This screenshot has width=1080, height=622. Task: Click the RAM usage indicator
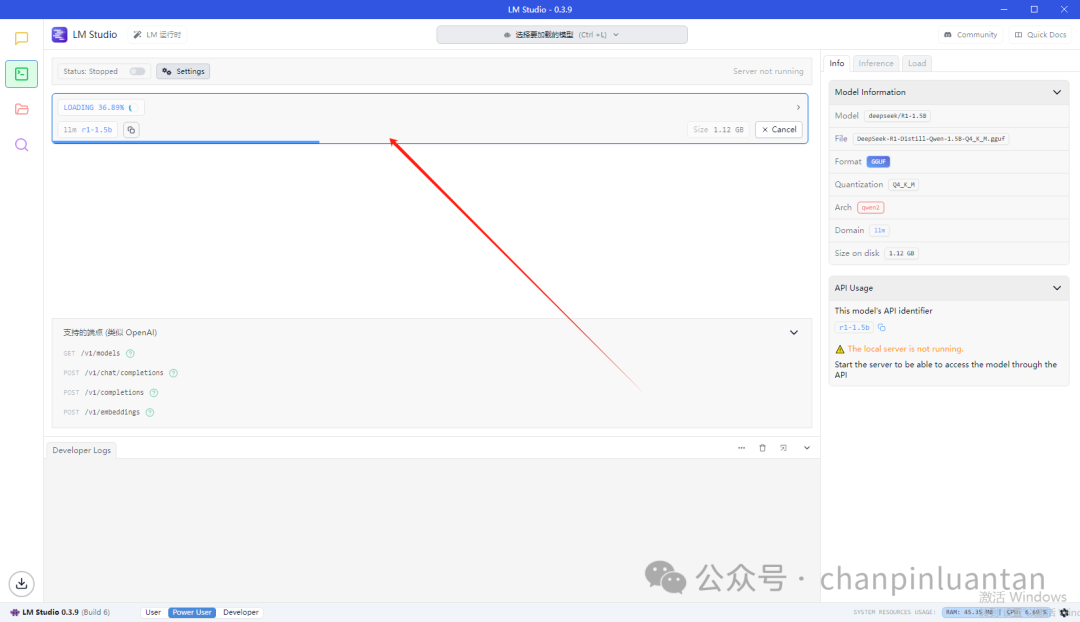click(969, 612)
